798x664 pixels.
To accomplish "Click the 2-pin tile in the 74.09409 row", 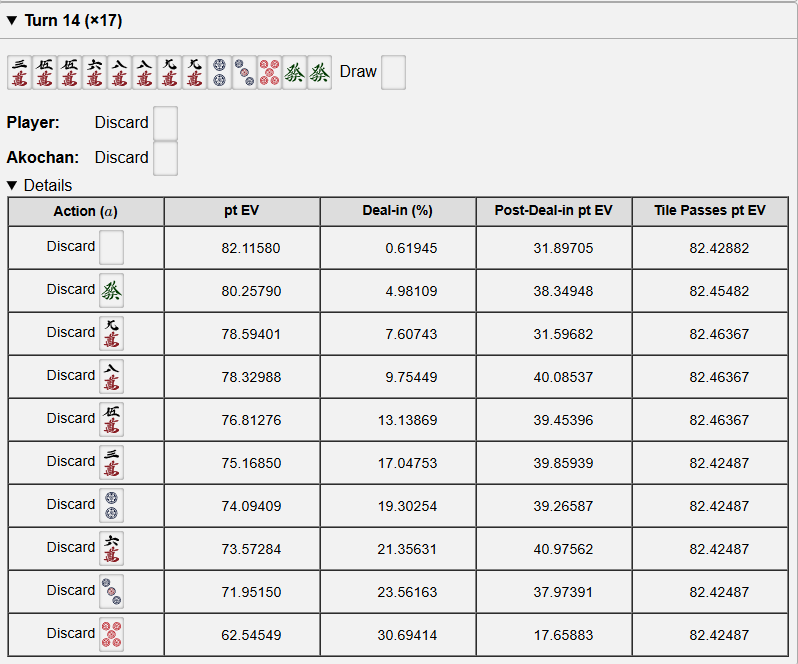I will (x=111, y=506).
